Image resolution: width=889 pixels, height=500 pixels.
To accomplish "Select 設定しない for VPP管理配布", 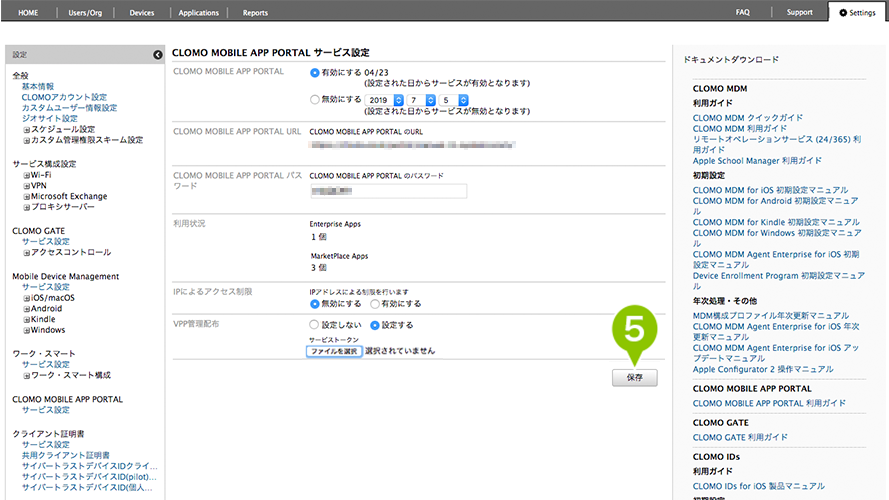I will [314, 325].
